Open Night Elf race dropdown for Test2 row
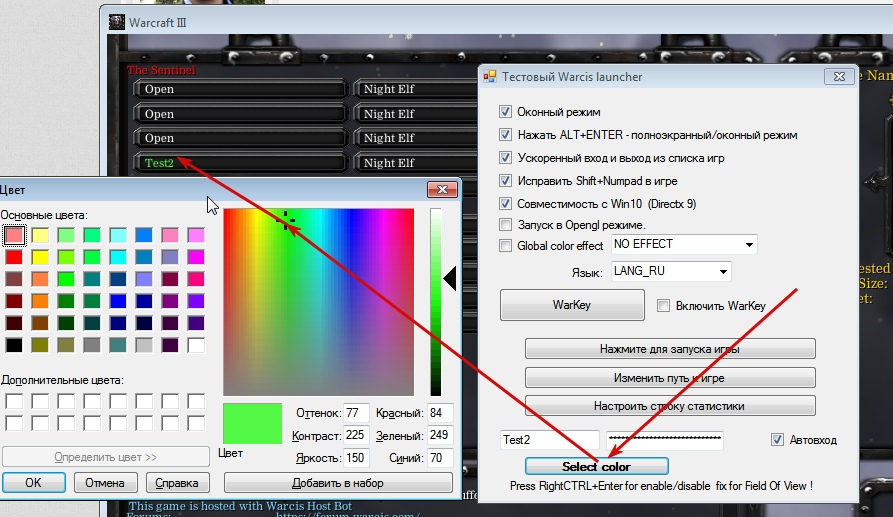Image resolution: width=893 pixels, height=517 pixels. point(416,163)
